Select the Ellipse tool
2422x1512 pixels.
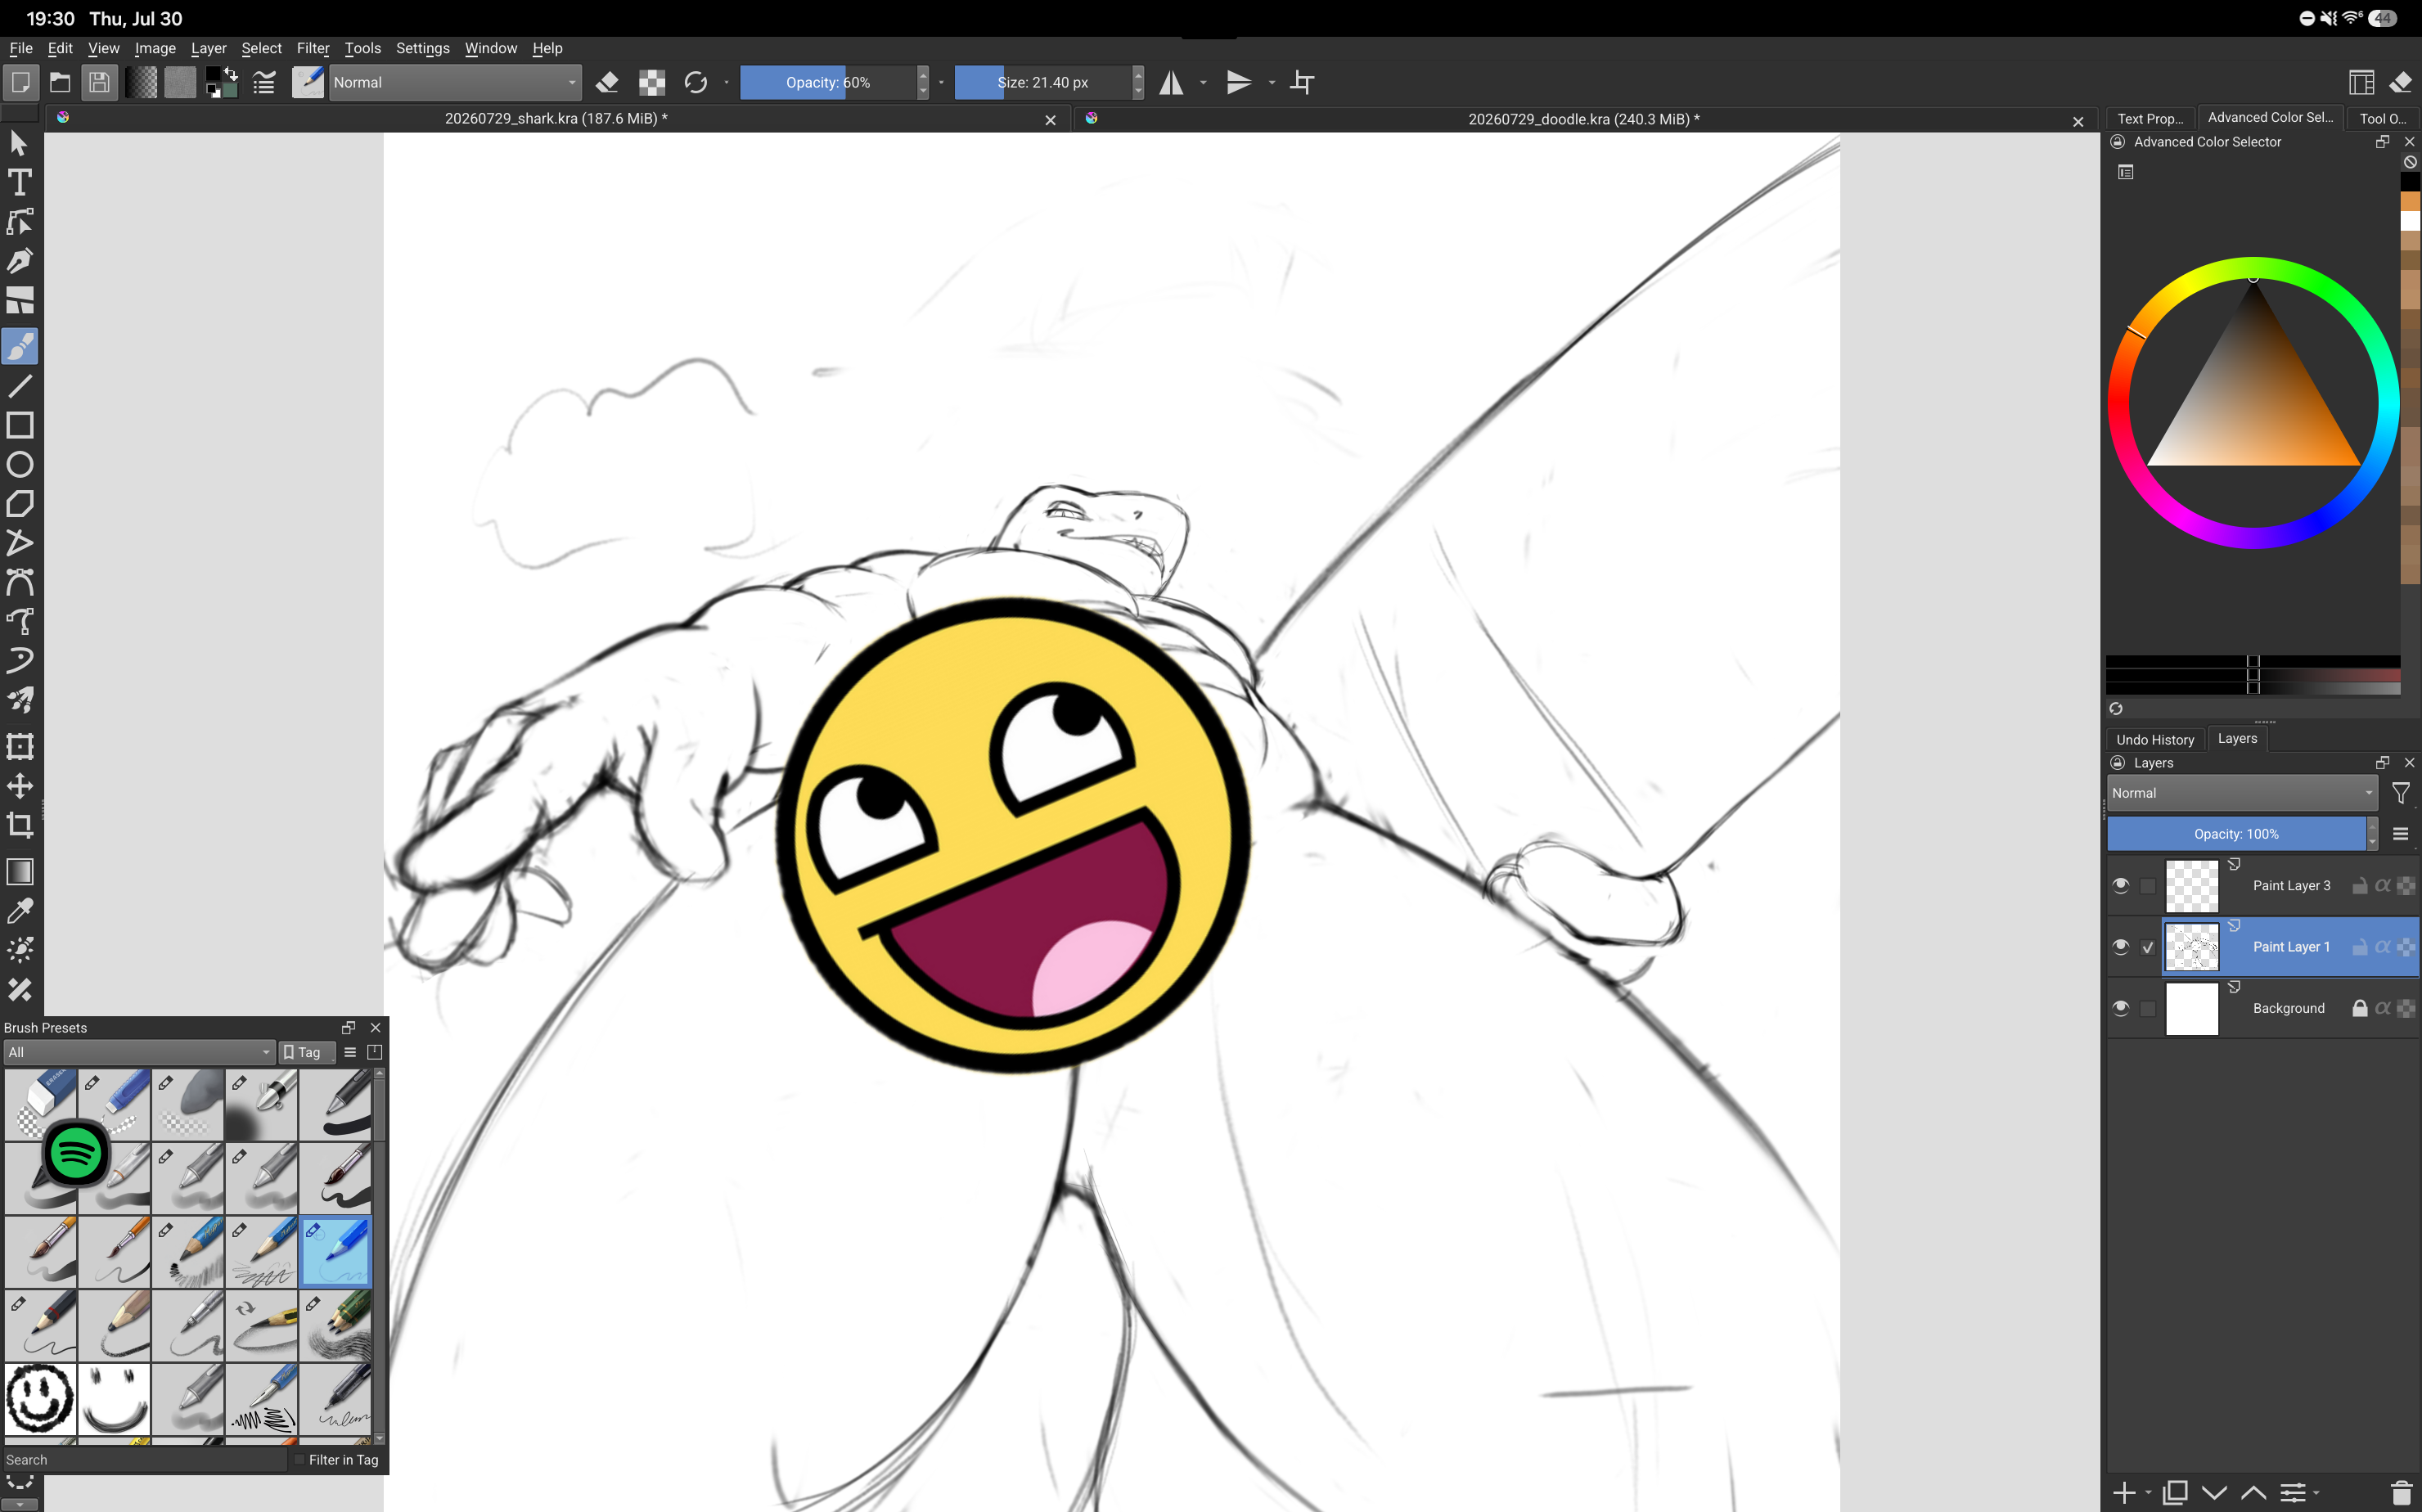20,465
